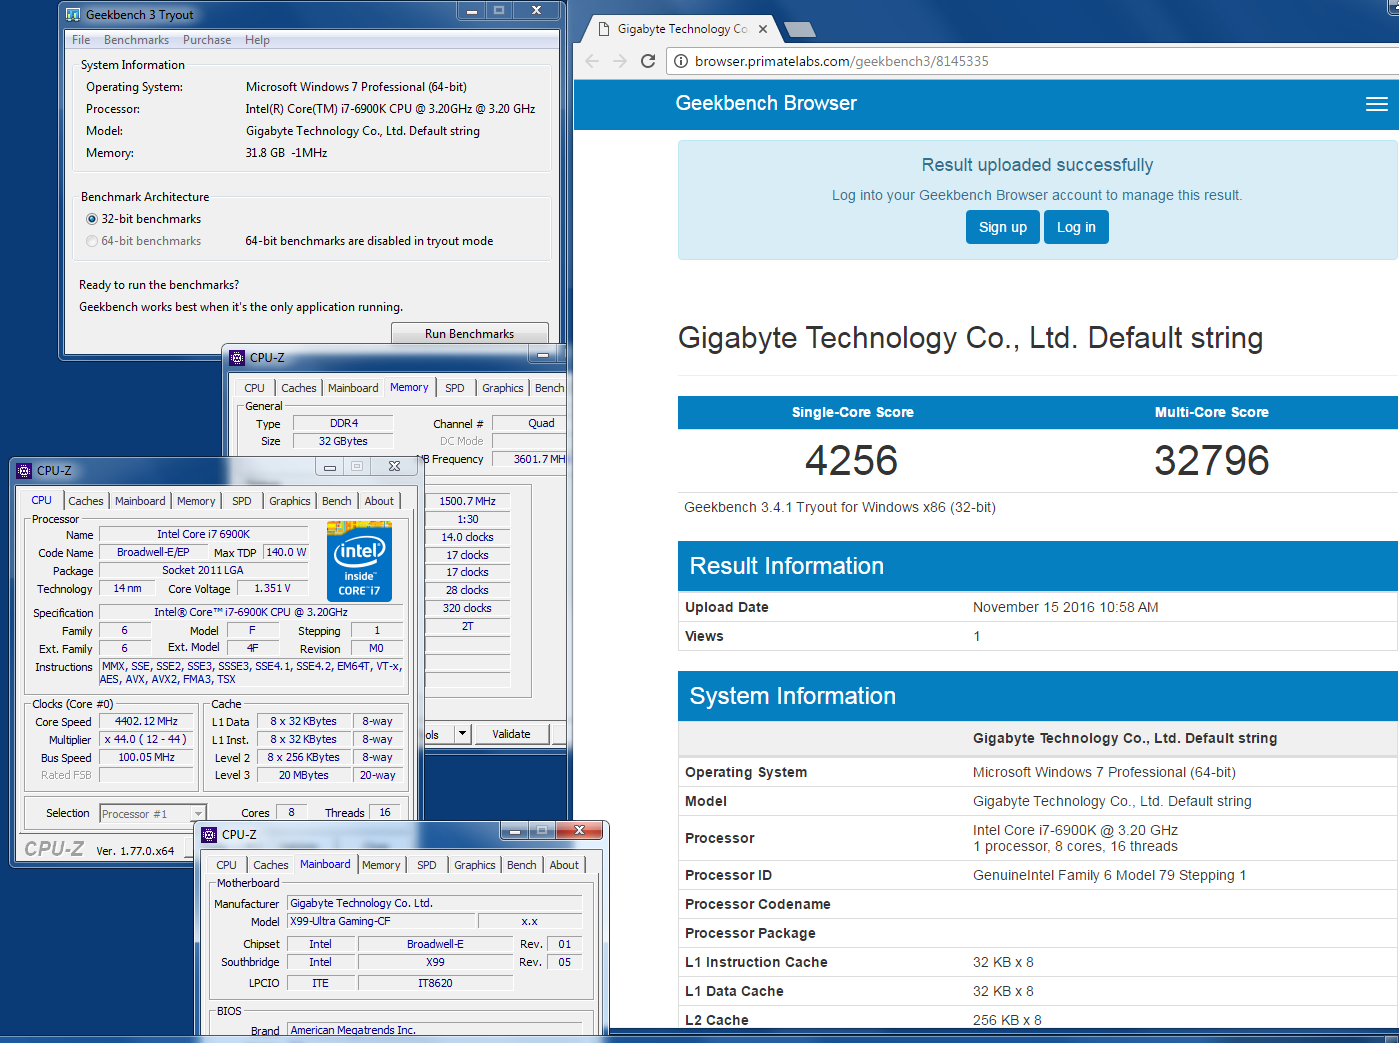Minimize the CPU-Z Memory window
This screenshot has height=1043, width=1399.
543,355
